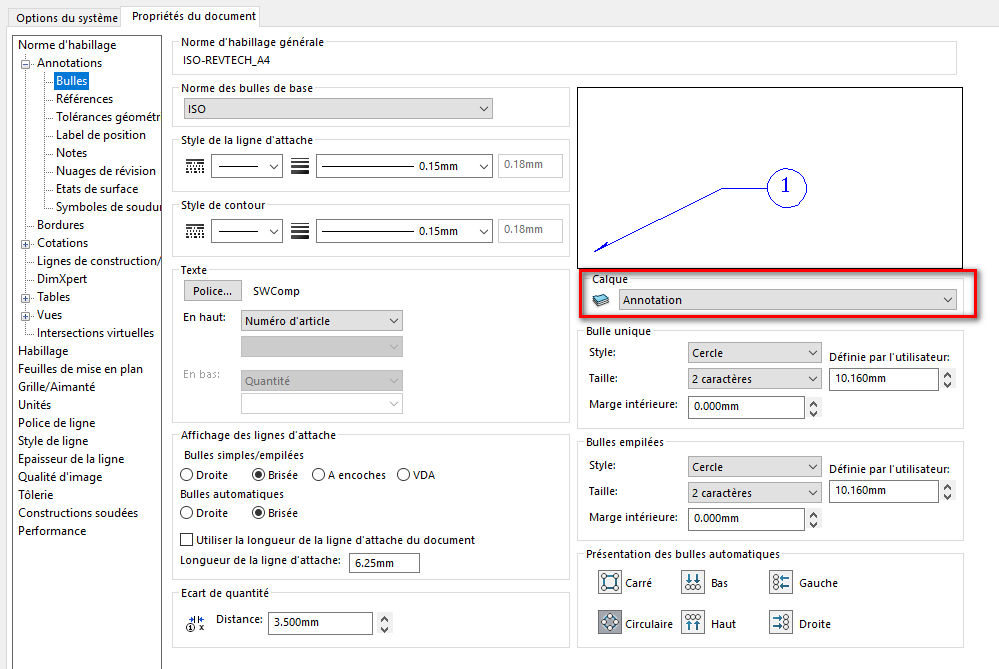The image size is (999, 669).
Task: Click the leader line thickness icon
Action: tap(299, 167)
